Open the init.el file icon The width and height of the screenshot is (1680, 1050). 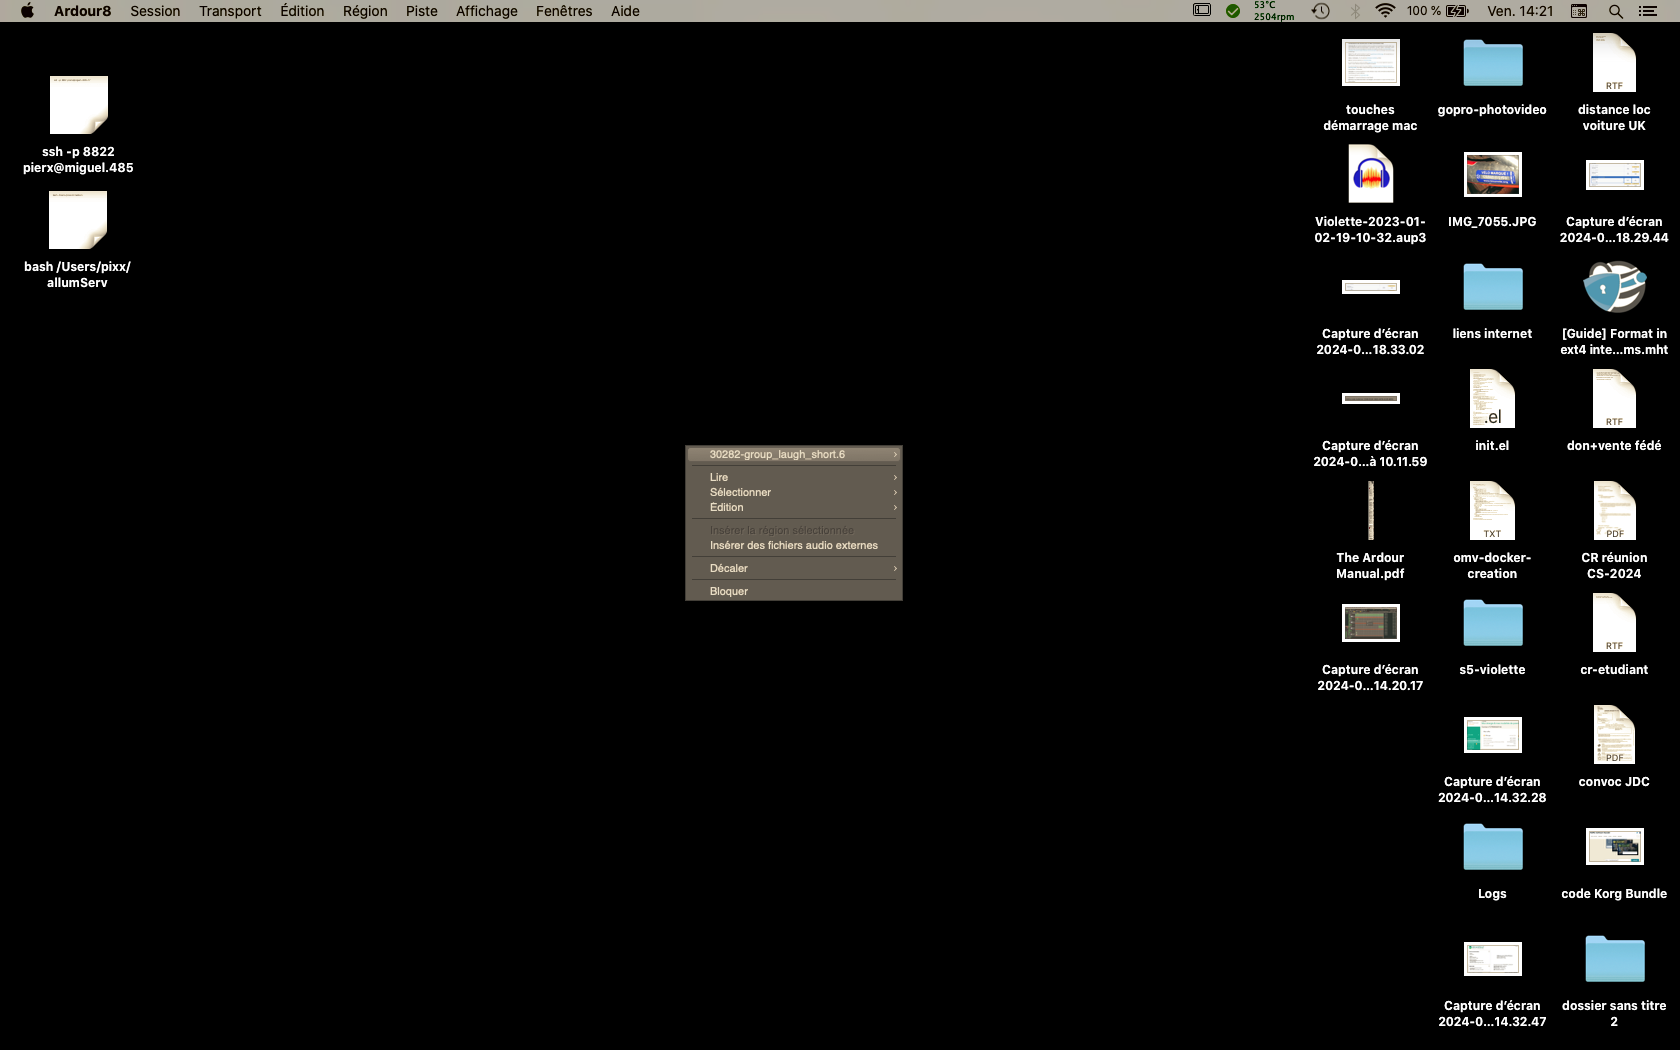point(1492,399)
